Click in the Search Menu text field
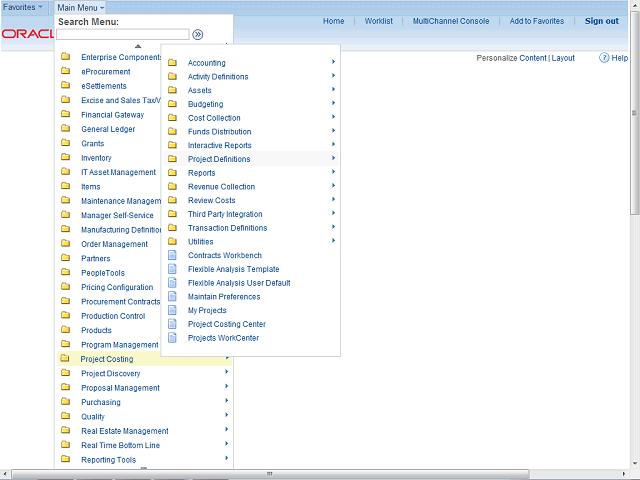The height and width of the screenshot is (480, 640). point(122,34)
